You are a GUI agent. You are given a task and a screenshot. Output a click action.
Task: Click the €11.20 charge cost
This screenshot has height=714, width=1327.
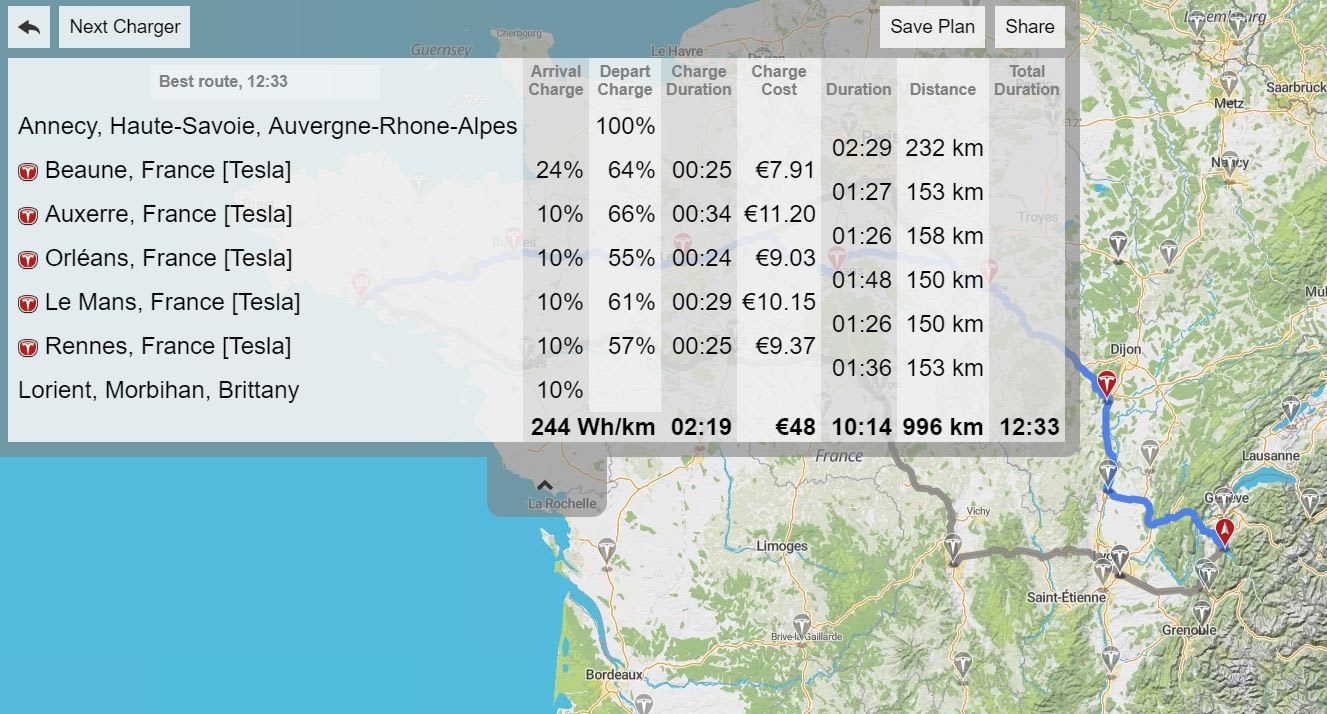click(x=780, y=214)
